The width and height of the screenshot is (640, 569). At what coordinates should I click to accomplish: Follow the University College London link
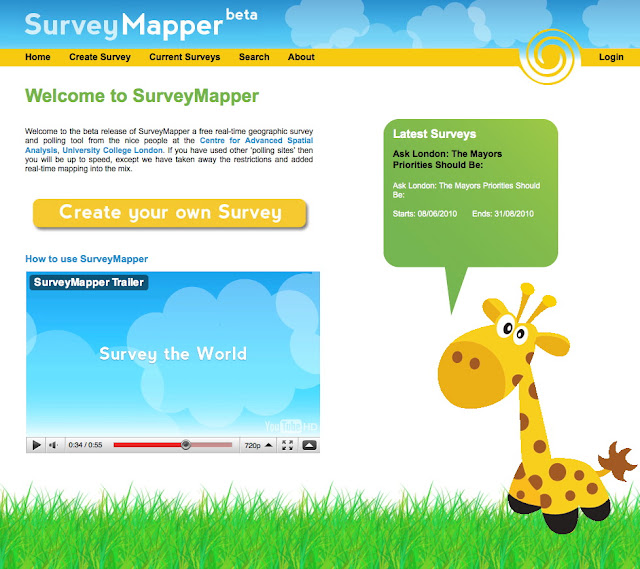(x=112, y=150)
